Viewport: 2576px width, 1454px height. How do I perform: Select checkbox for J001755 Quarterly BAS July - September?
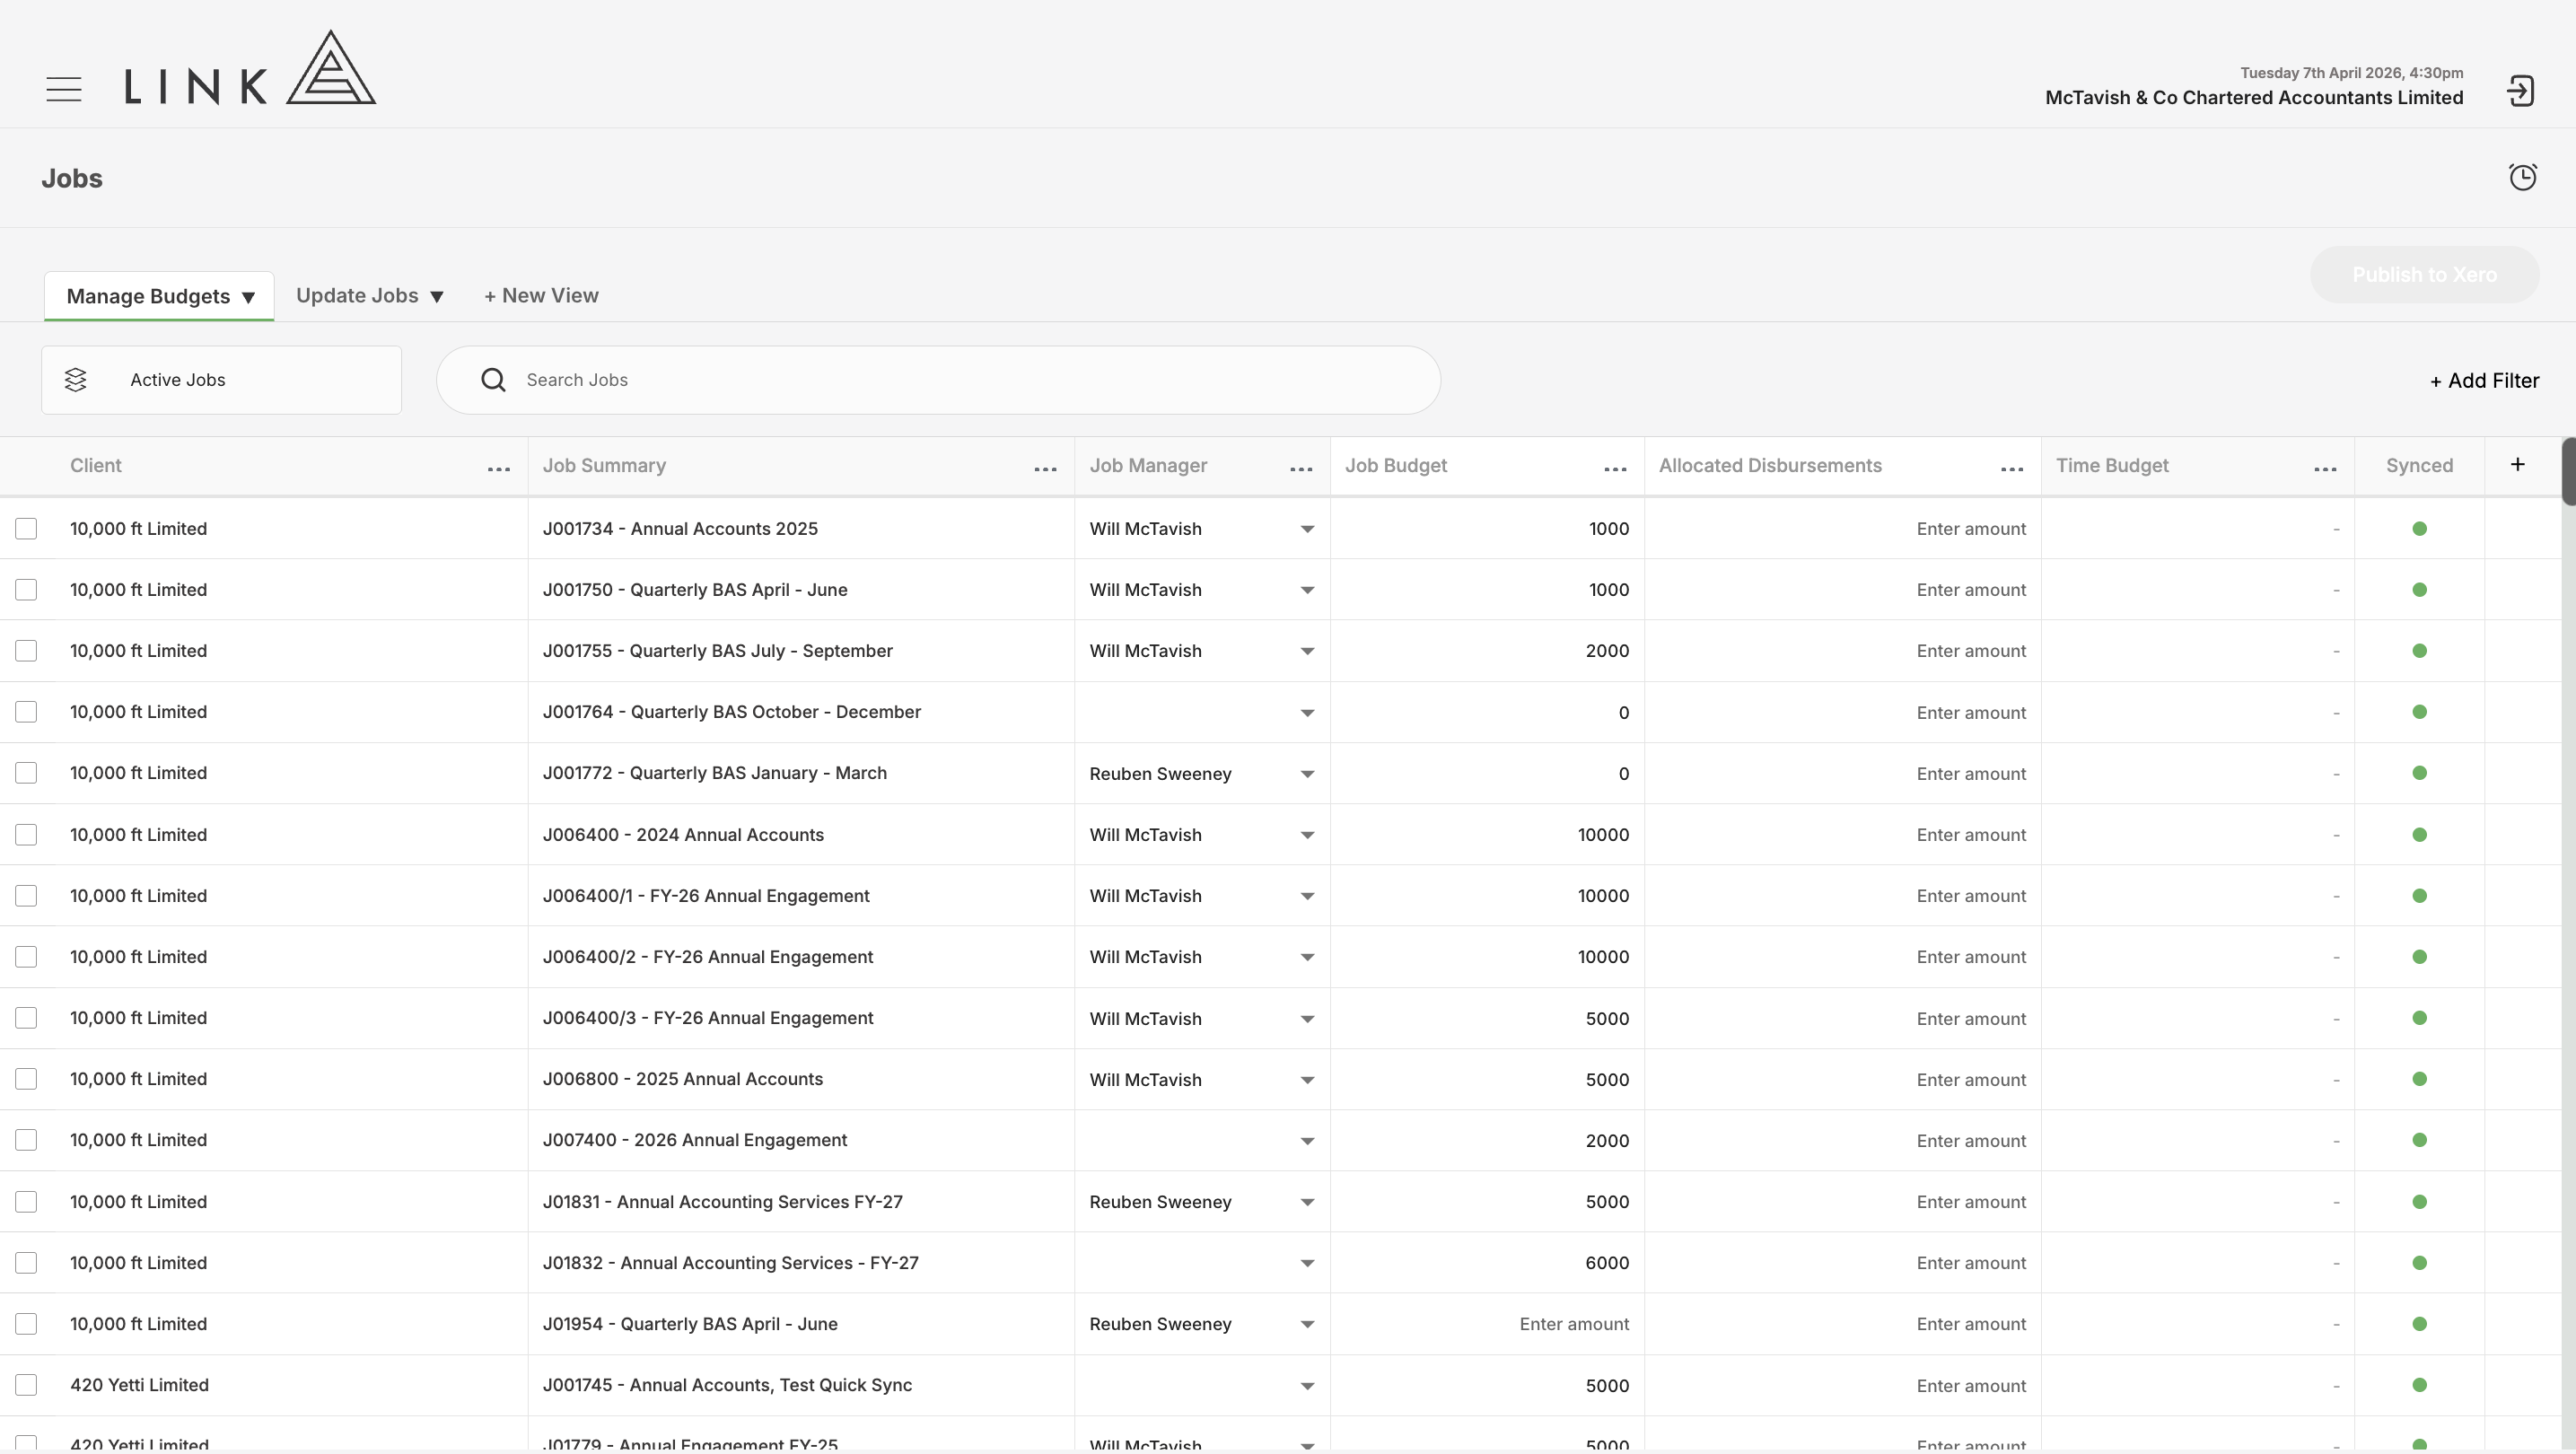pyautogui.click(x=26, y=651)
